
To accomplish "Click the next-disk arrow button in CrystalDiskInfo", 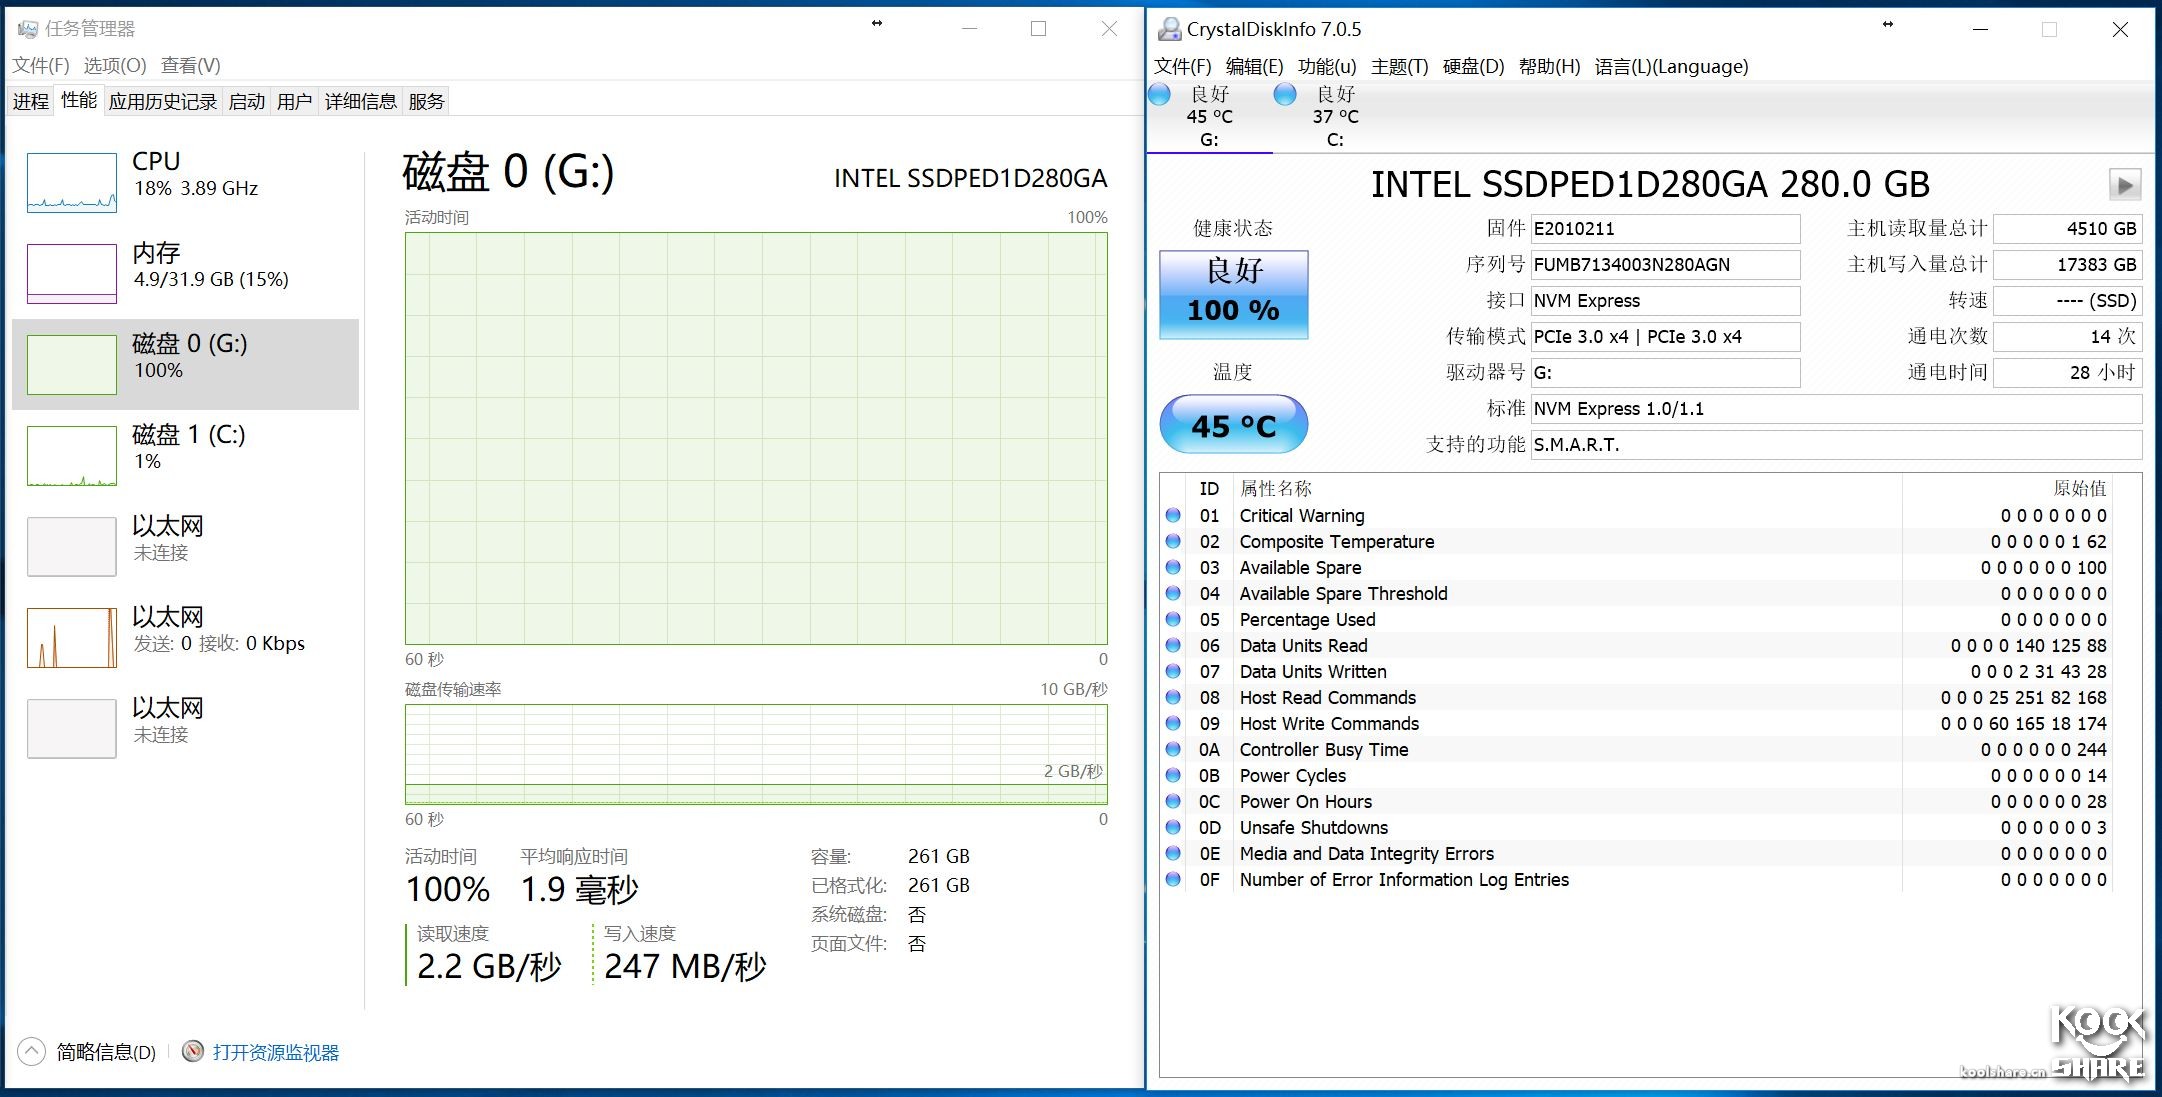I will (2124, 185).
